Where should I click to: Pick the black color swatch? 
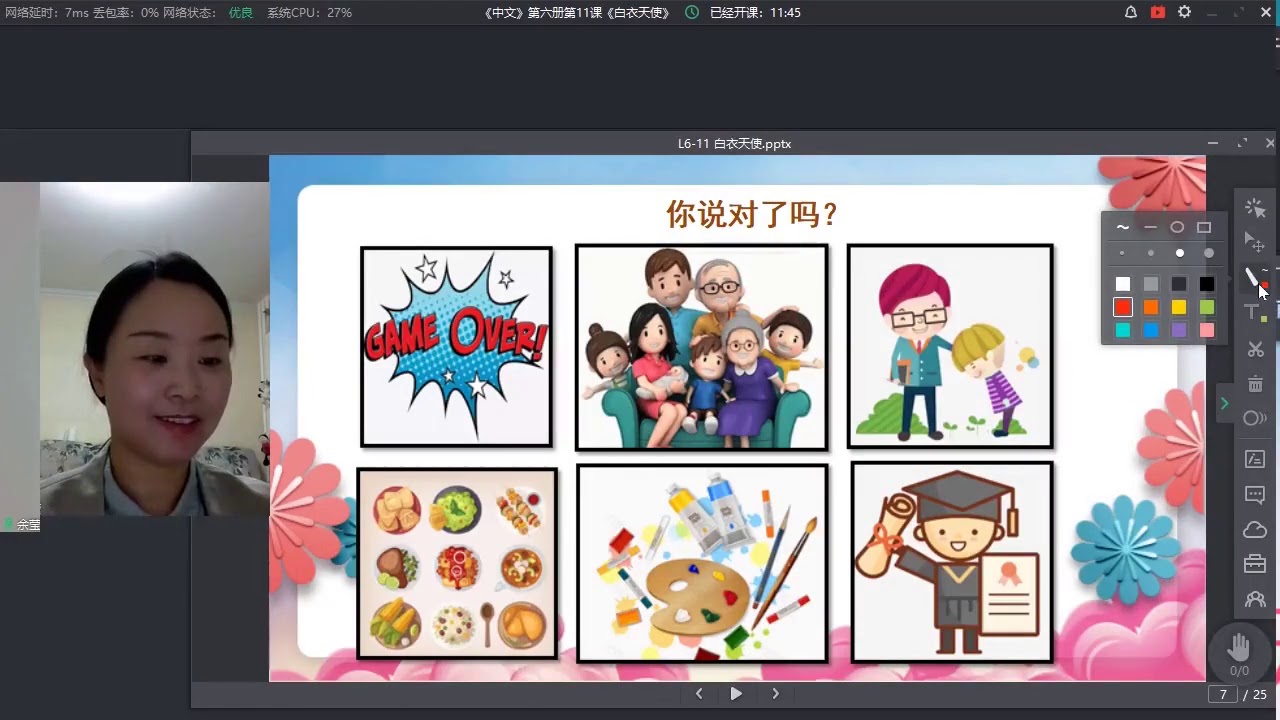pyautogui.click(x=1207, y=284)
